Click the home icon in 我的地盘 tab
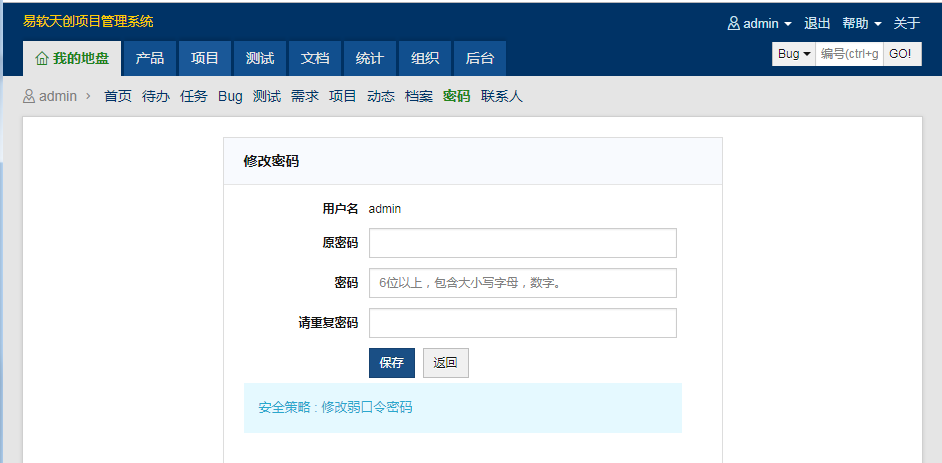Screen dimensions: 942x463 click(x=42, y=58)
